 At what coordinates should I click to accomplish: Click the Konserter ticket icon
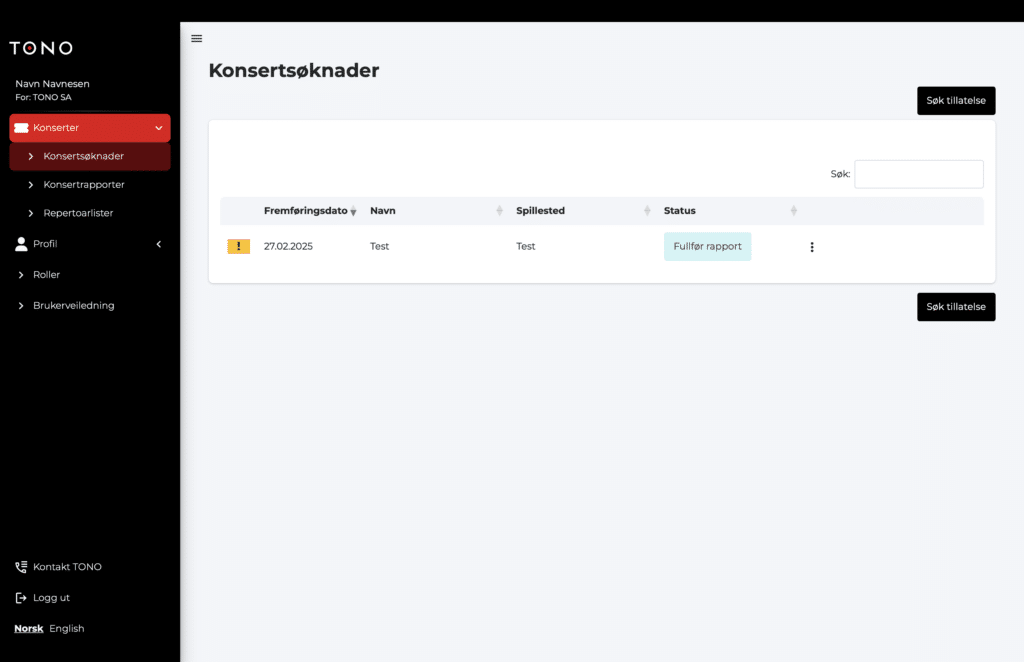[x=22, y=128]
